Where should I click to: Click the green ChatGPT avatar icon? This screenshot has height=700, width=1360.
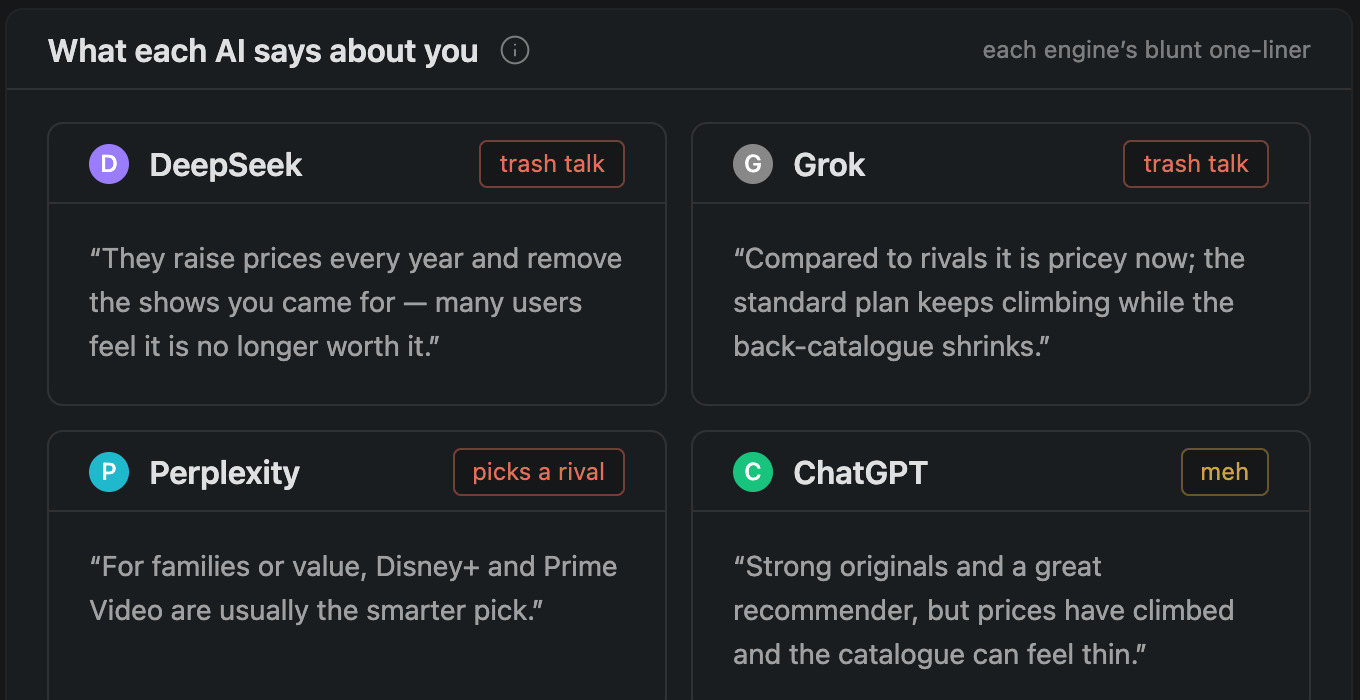[x=753, y=472]
